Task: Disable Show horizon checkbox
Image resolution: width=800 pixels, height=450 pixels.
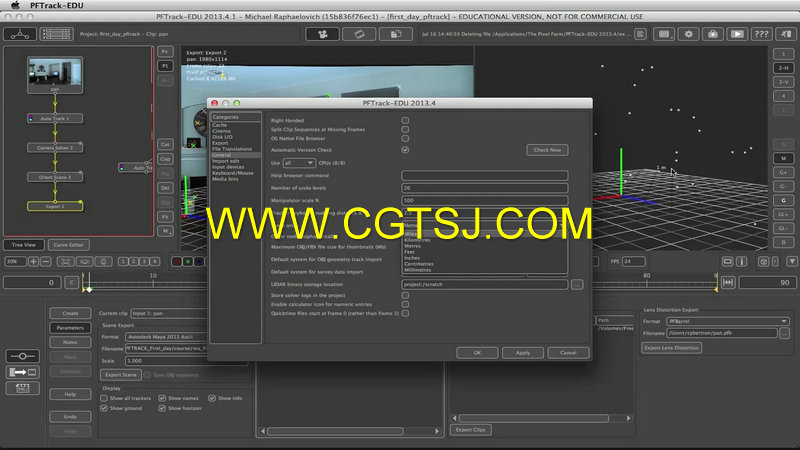Action: pos(162,408)
